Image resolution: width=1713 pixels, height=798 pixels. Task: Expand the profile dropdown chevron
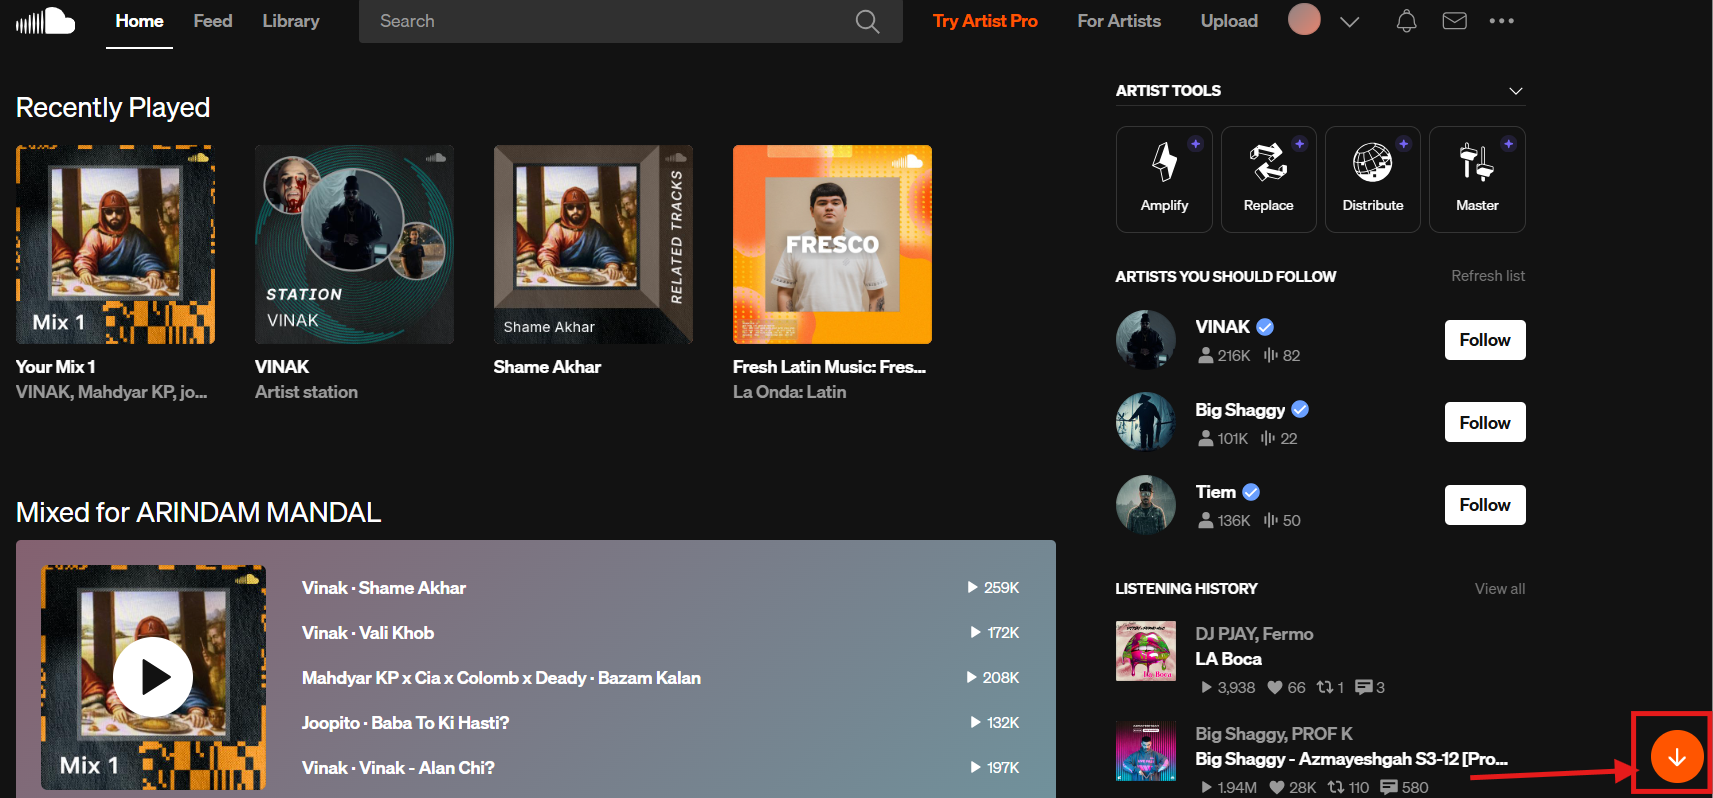click(x=1349, y=22)
